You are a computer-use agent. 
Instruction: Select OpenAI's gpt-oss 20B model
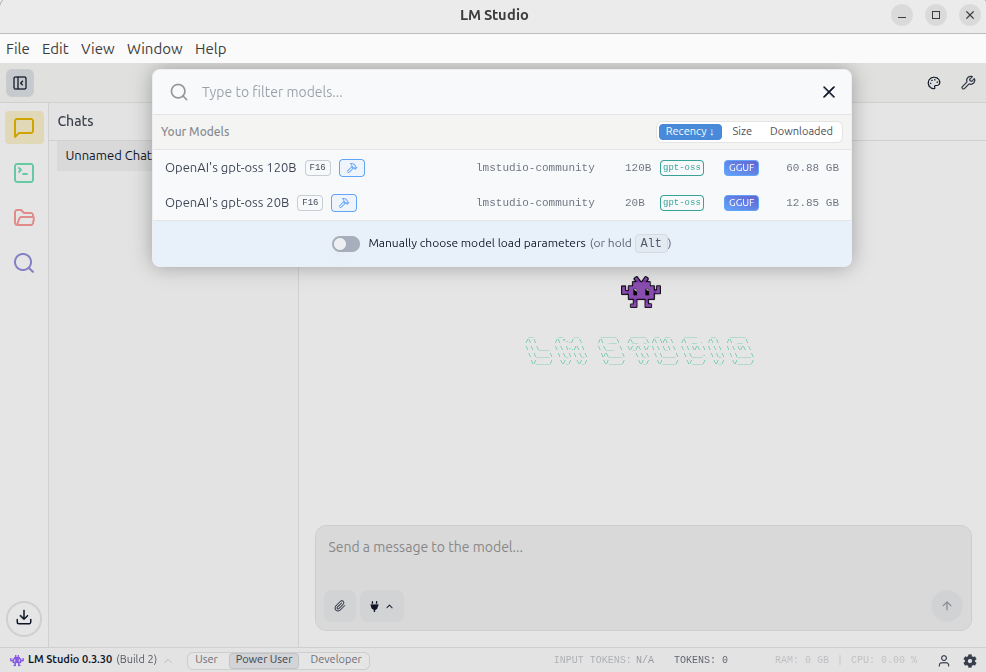227,203
